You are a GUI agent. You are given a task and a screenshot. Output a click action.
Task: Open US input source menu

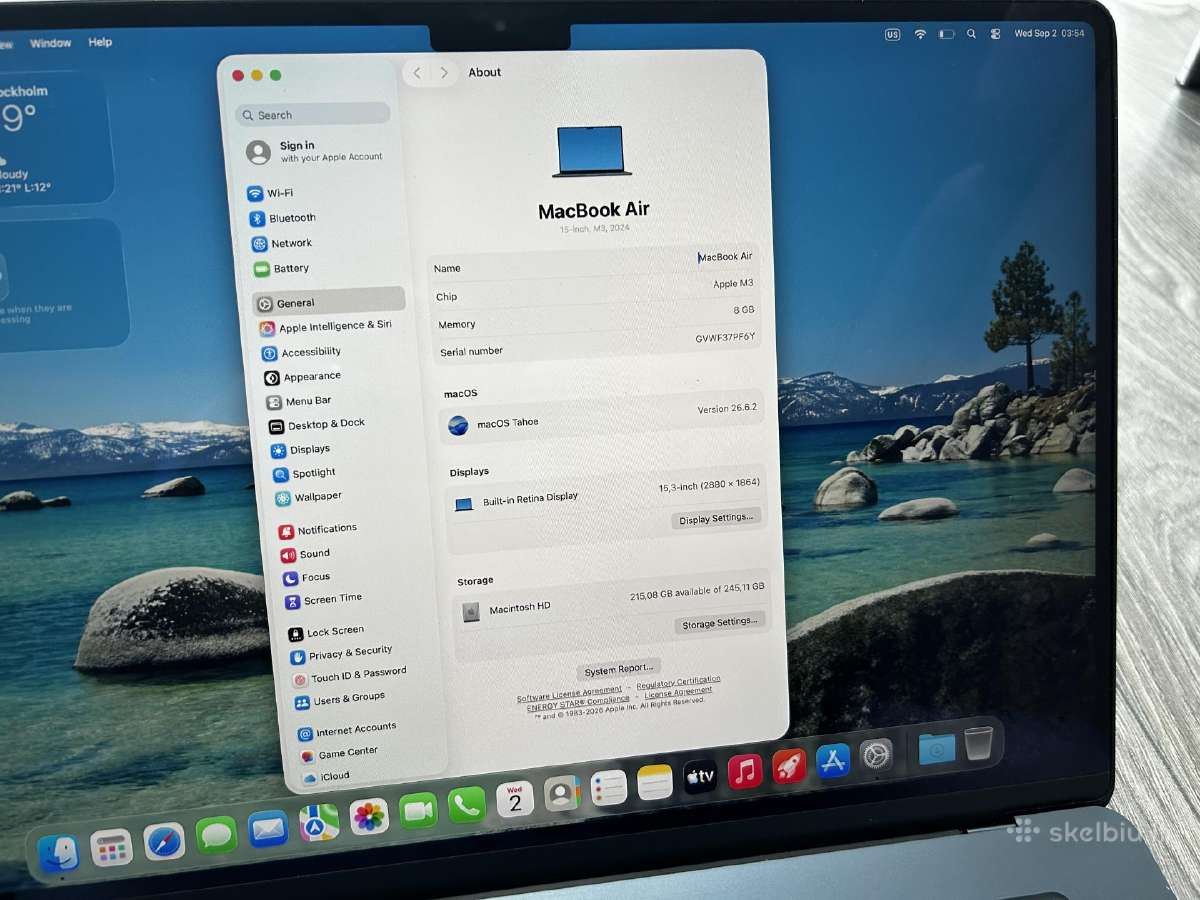[x=892, y=34]
